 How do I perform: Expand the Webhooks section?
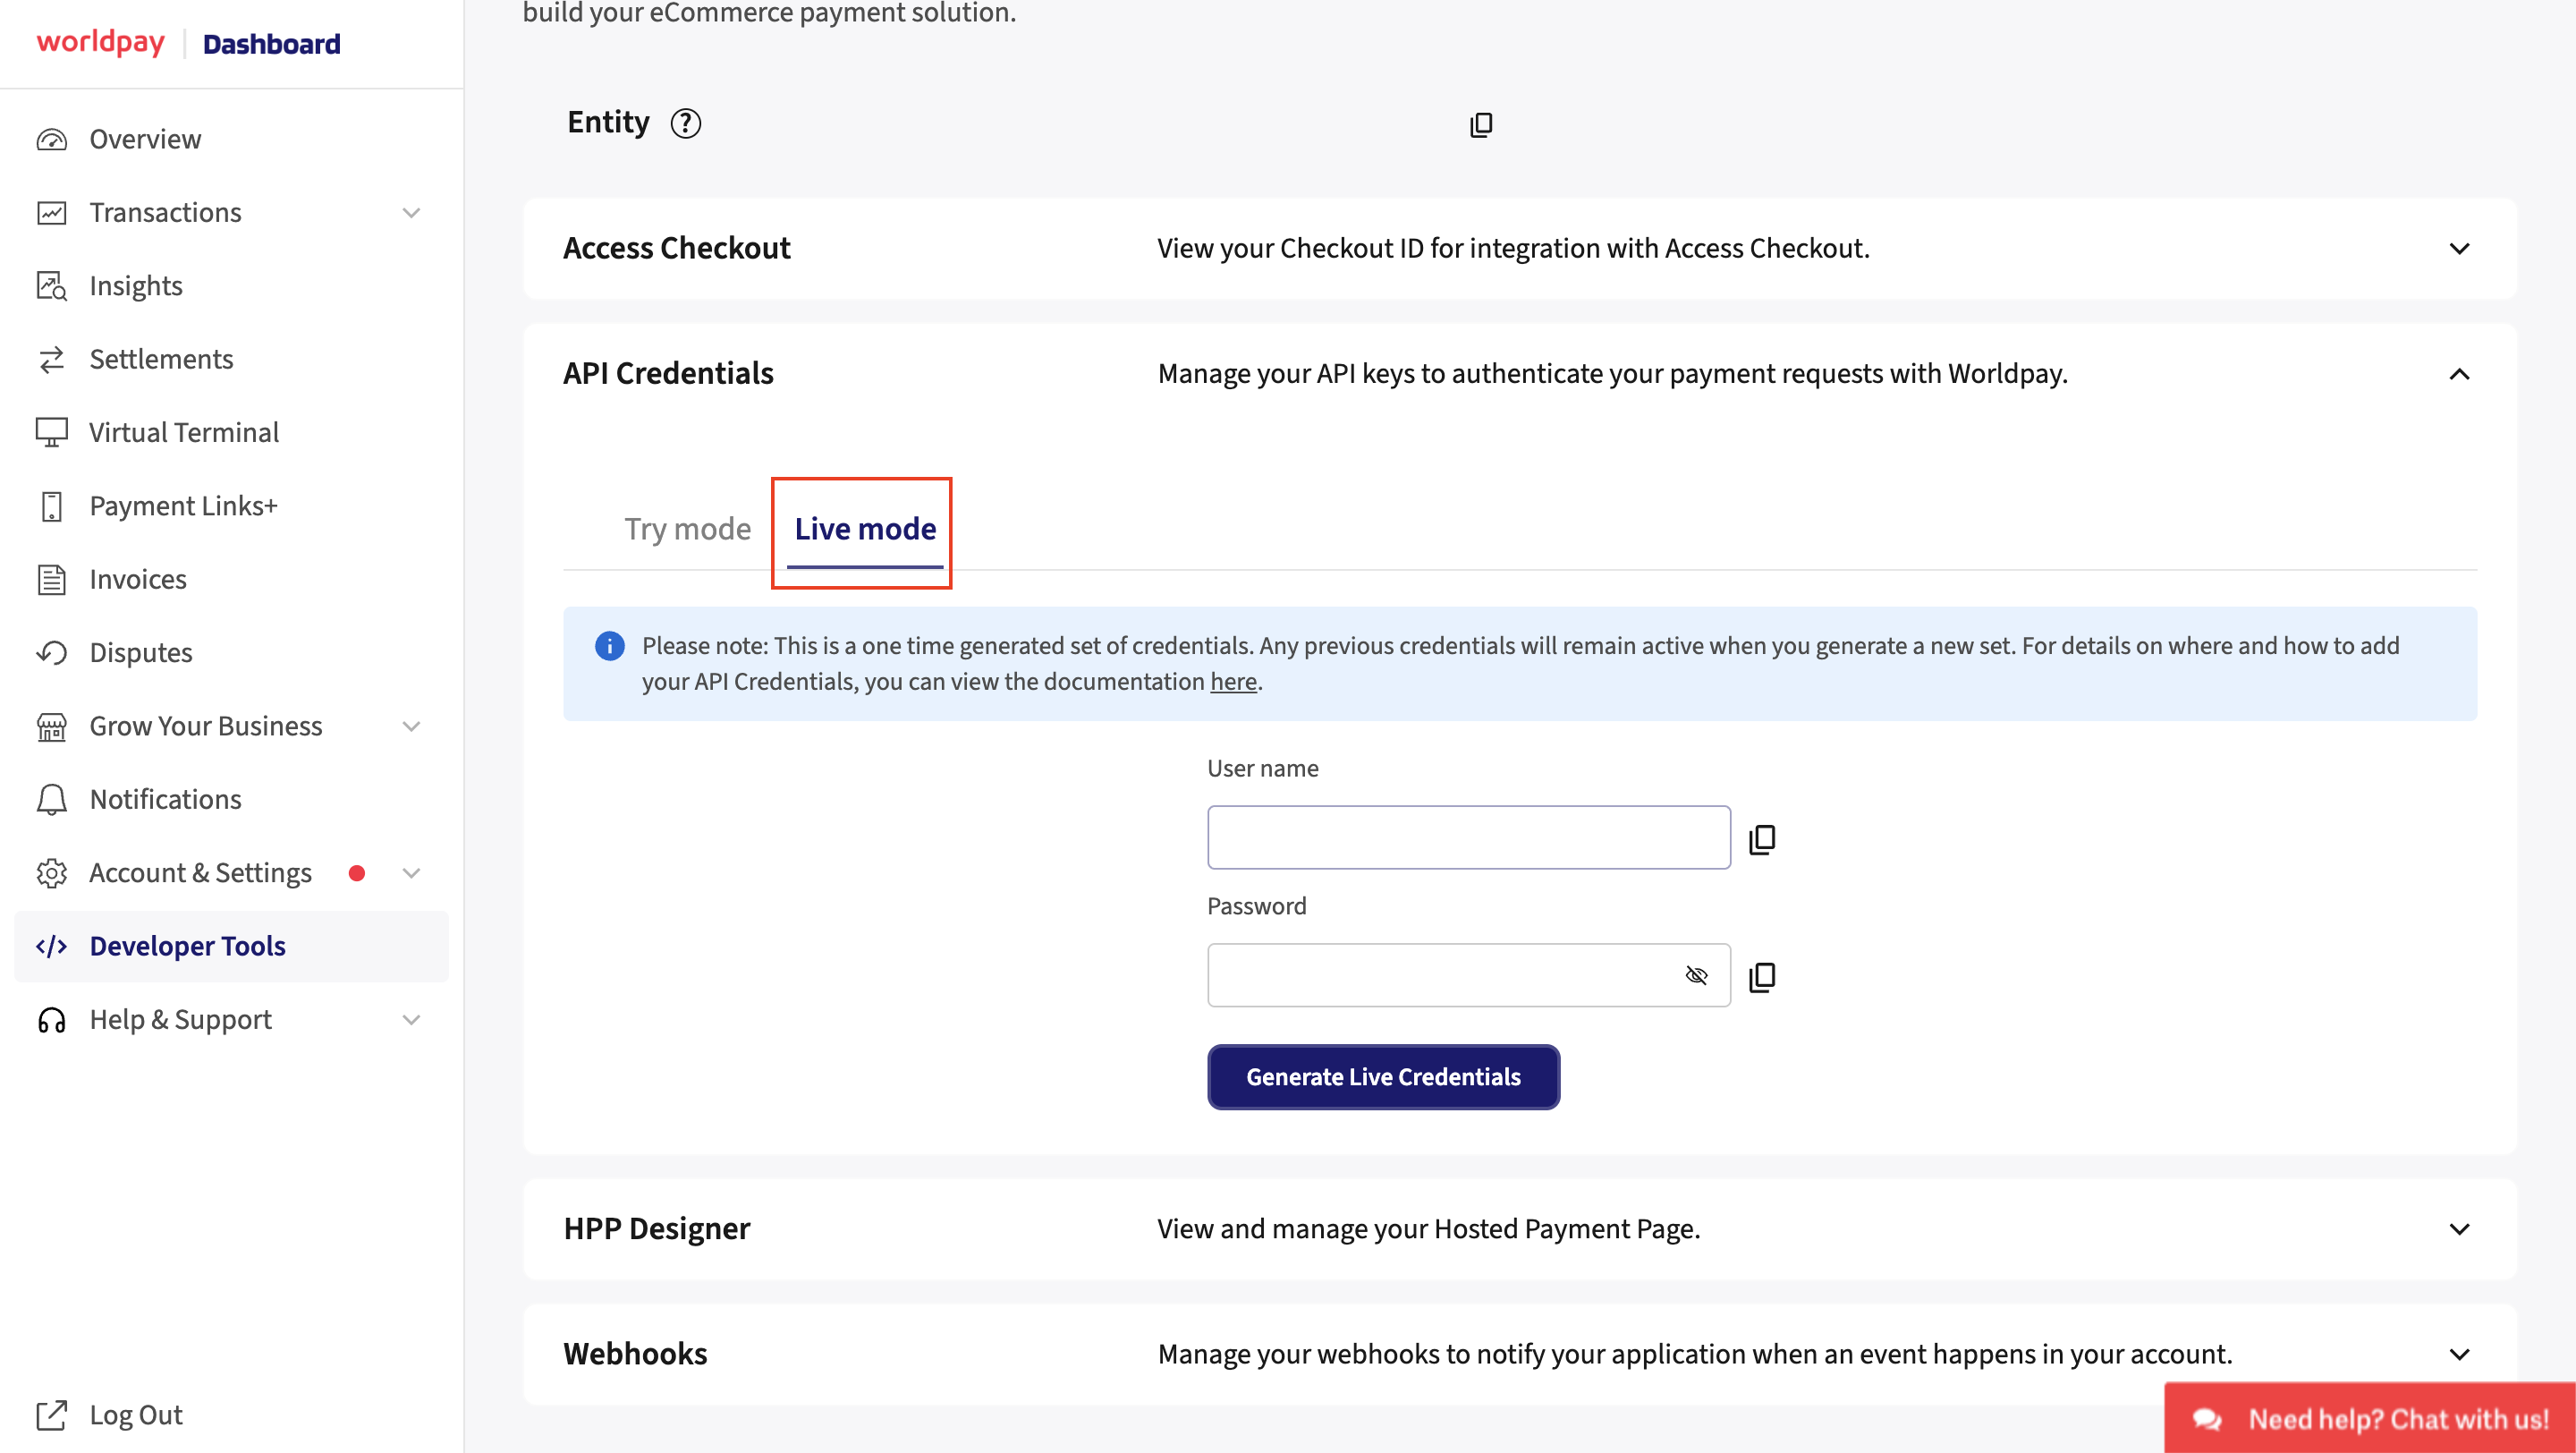(x=2459, y=1354)
